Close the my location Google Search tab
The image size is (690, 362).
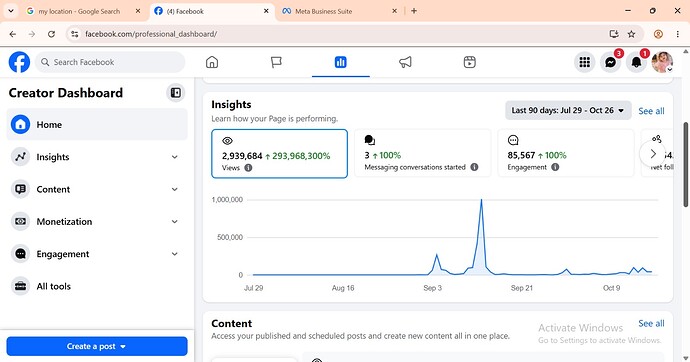(138, 11)
